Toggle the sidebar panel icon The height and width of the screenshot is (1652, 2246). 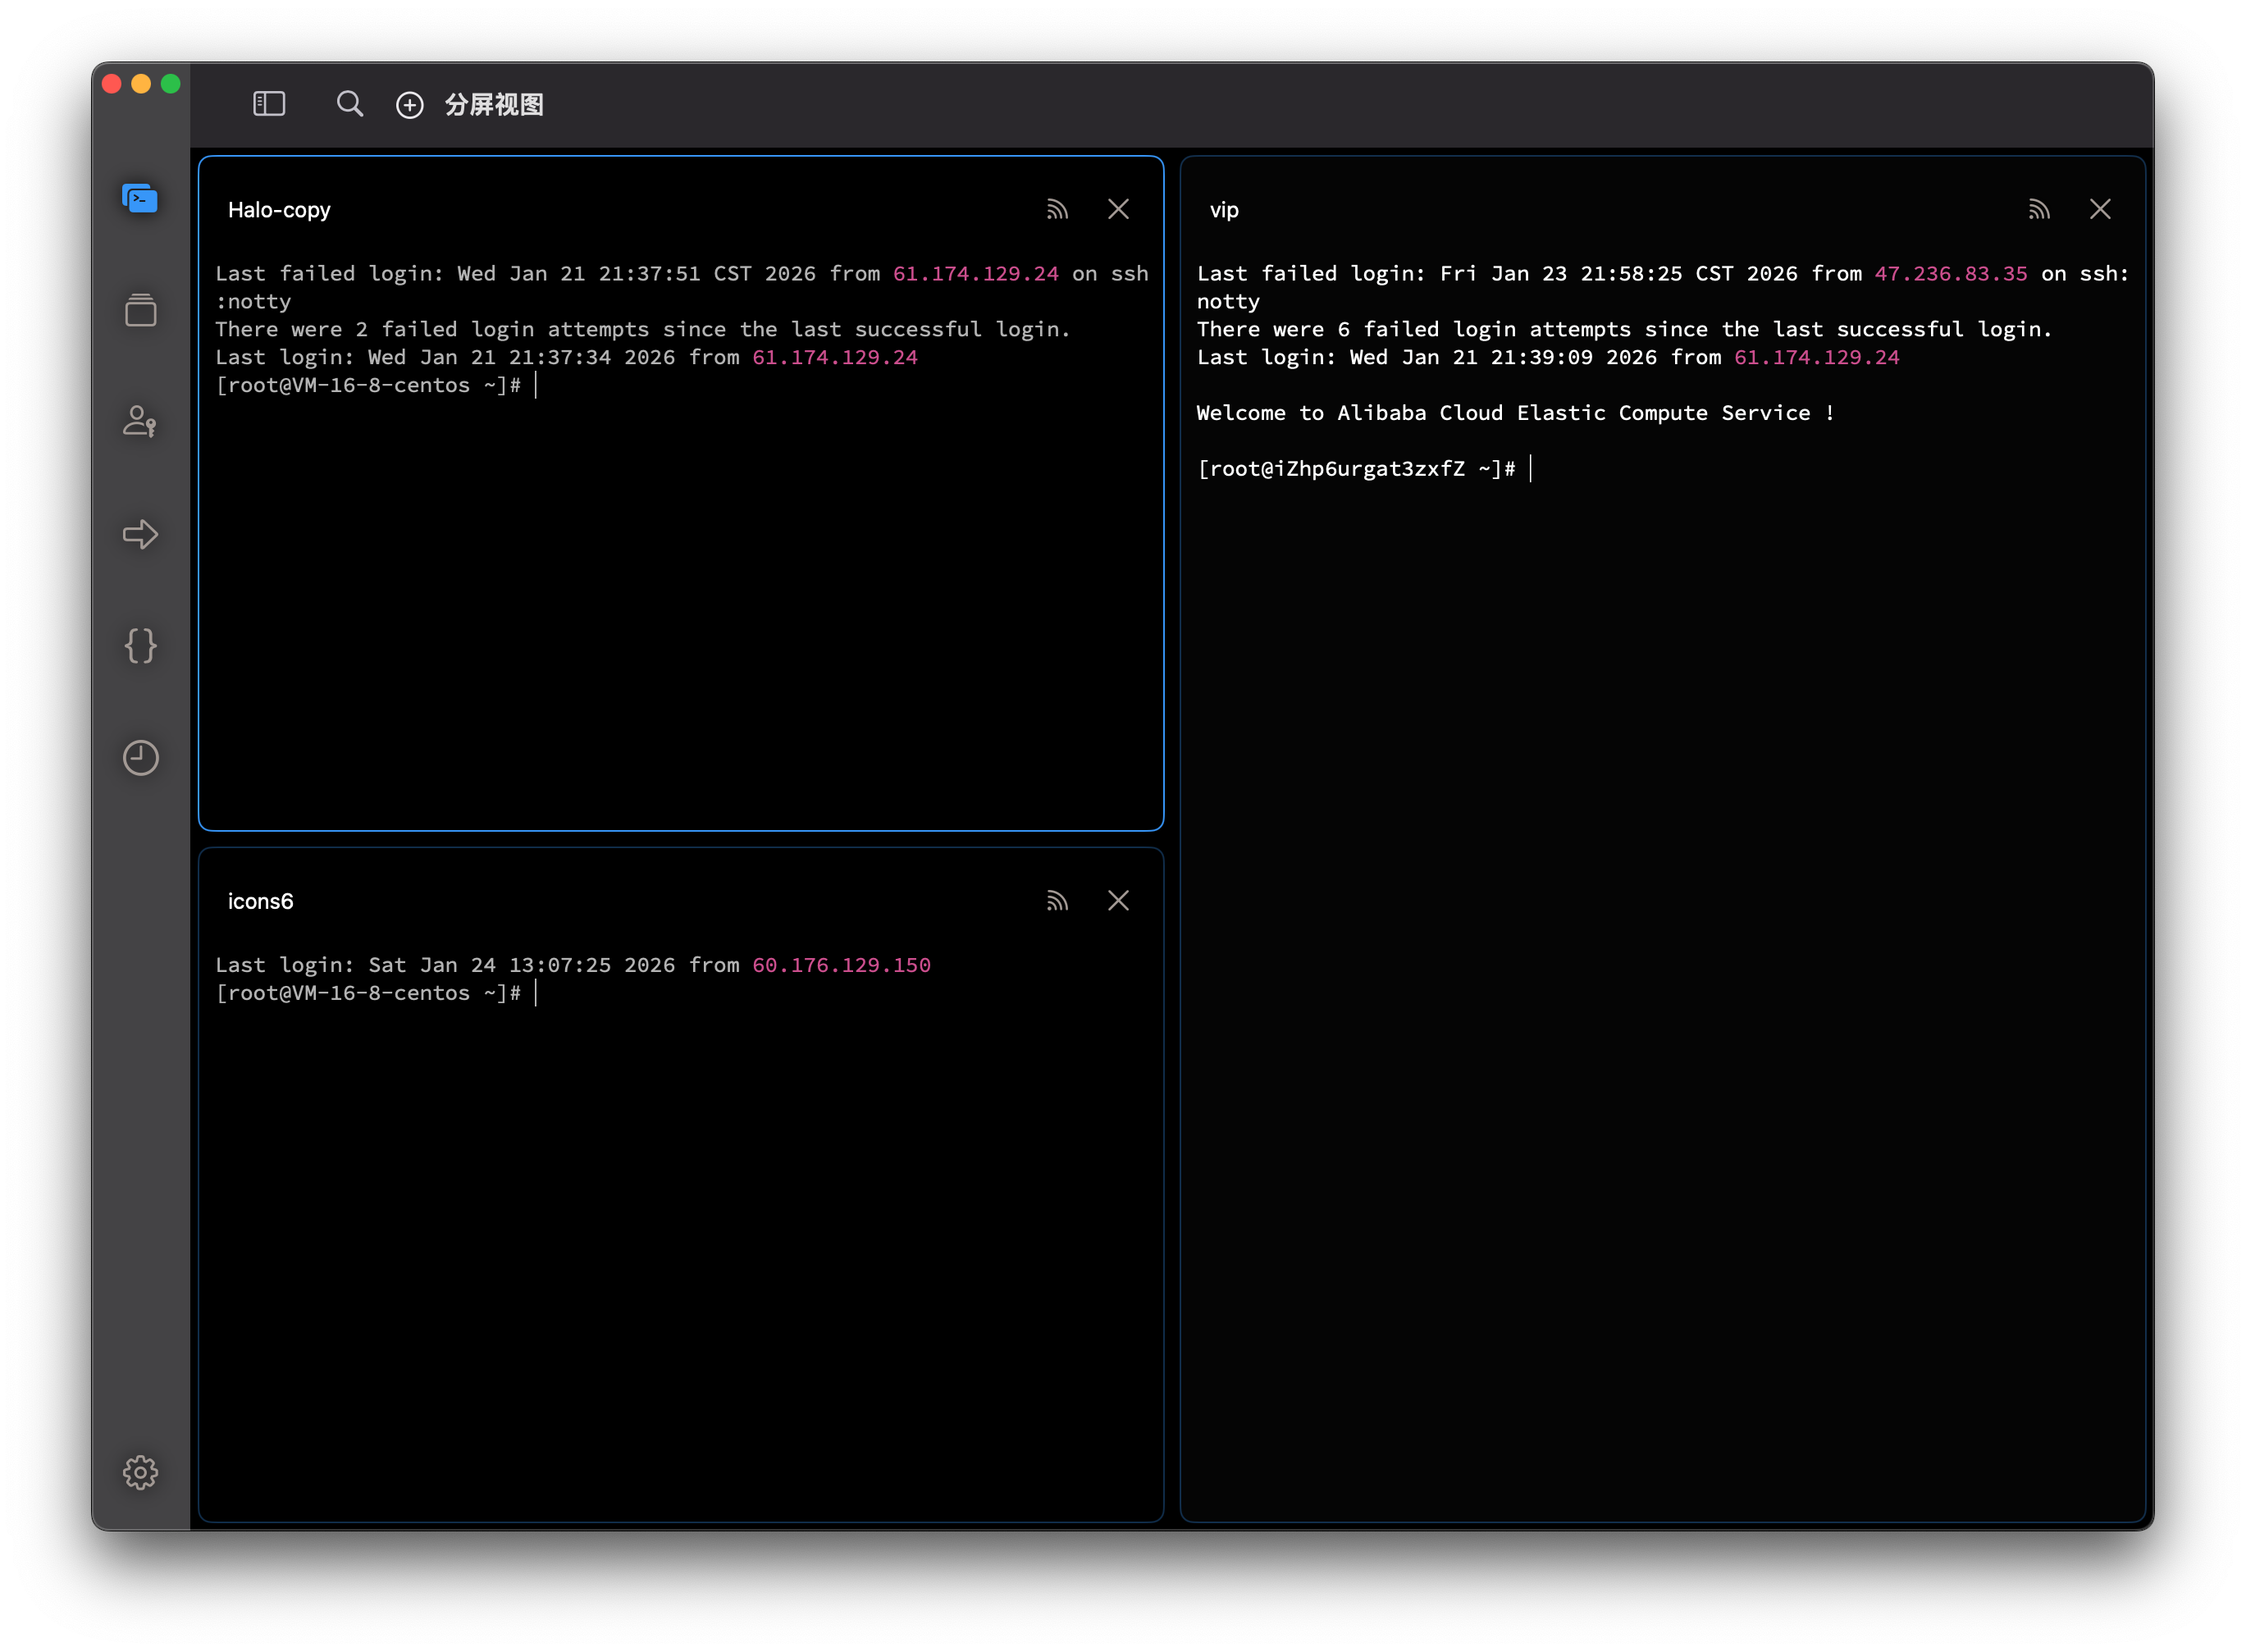269,104
